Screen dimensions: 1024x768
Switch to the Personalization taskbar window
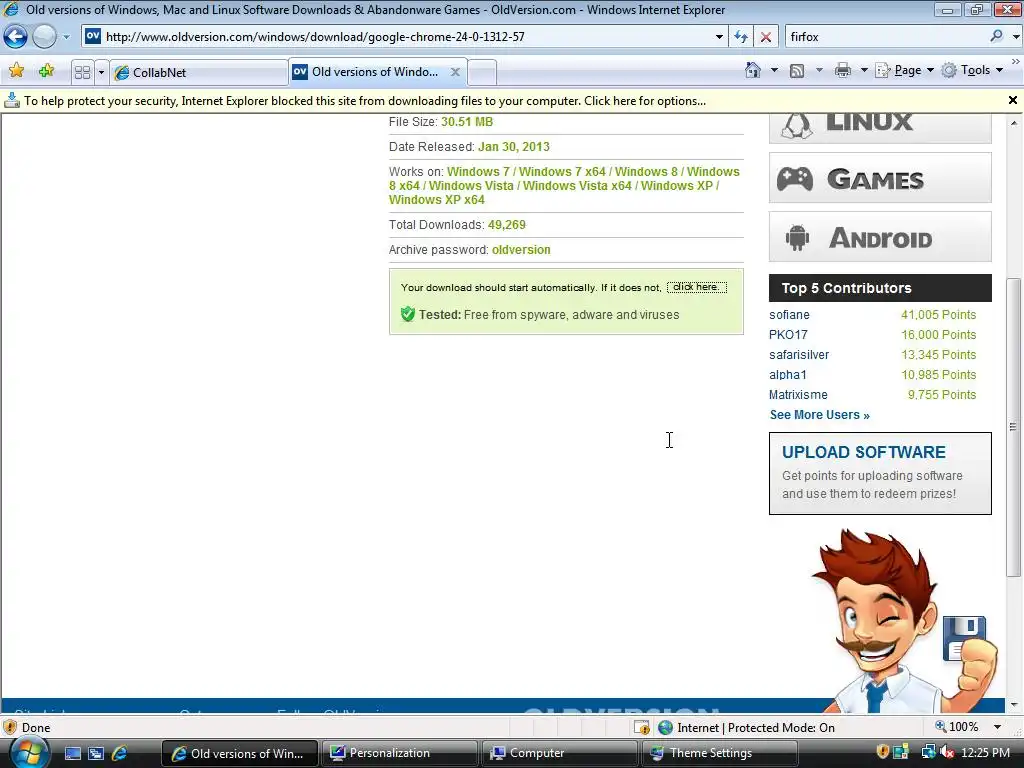click(x=399, y=753)
